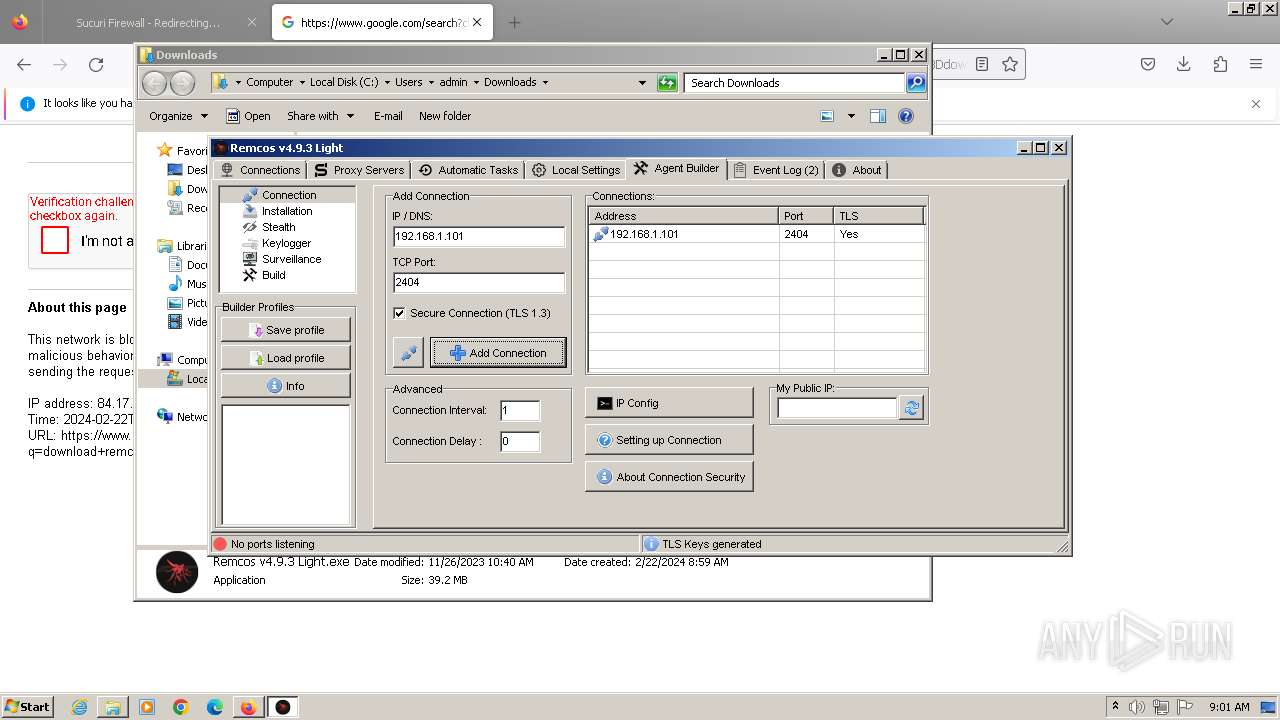Select Surveillance in the builder tree
Image resolution: width=1280 pixels, height=720 pixels.
click(291, 259)
